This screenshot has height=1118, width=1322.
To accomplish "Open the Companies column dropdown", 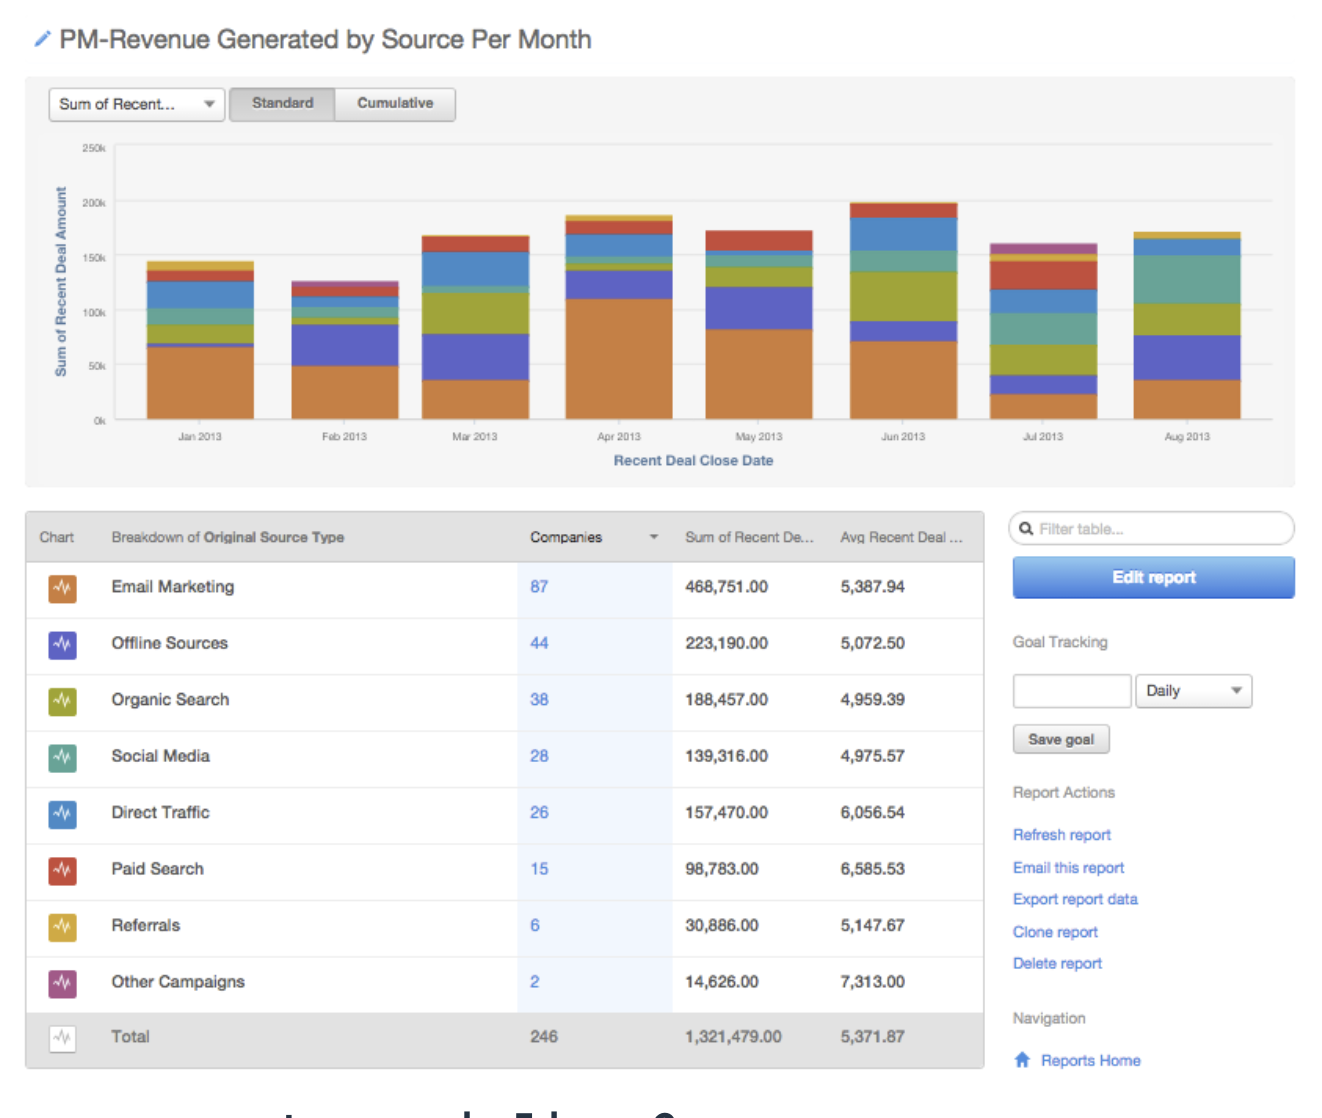I will [653, 537].
